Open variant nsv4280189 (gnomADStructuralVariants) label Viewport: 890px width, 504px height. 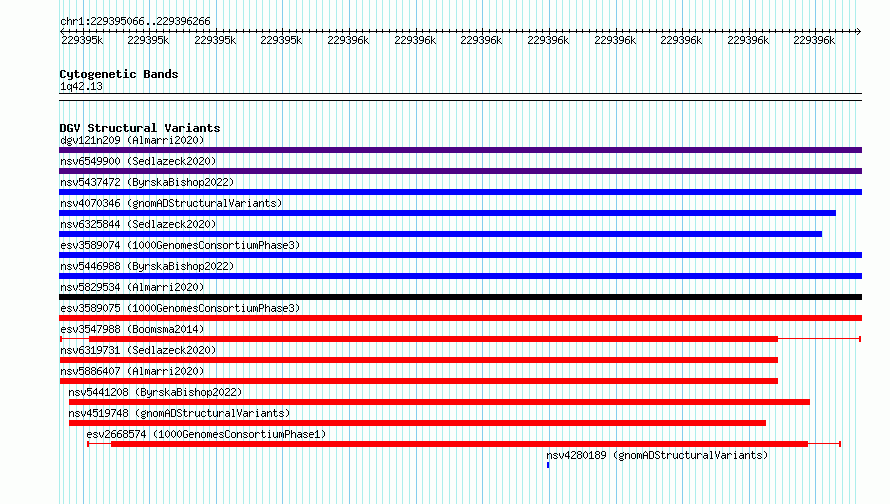point(657,455)
